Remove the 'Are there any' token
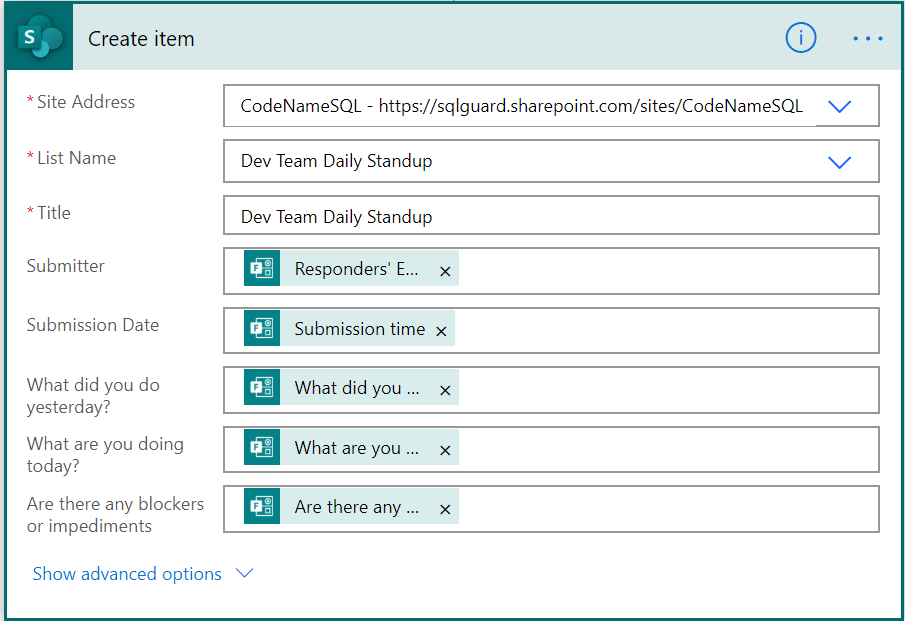Viewport: 905px width, 621px height. [445, 509]
